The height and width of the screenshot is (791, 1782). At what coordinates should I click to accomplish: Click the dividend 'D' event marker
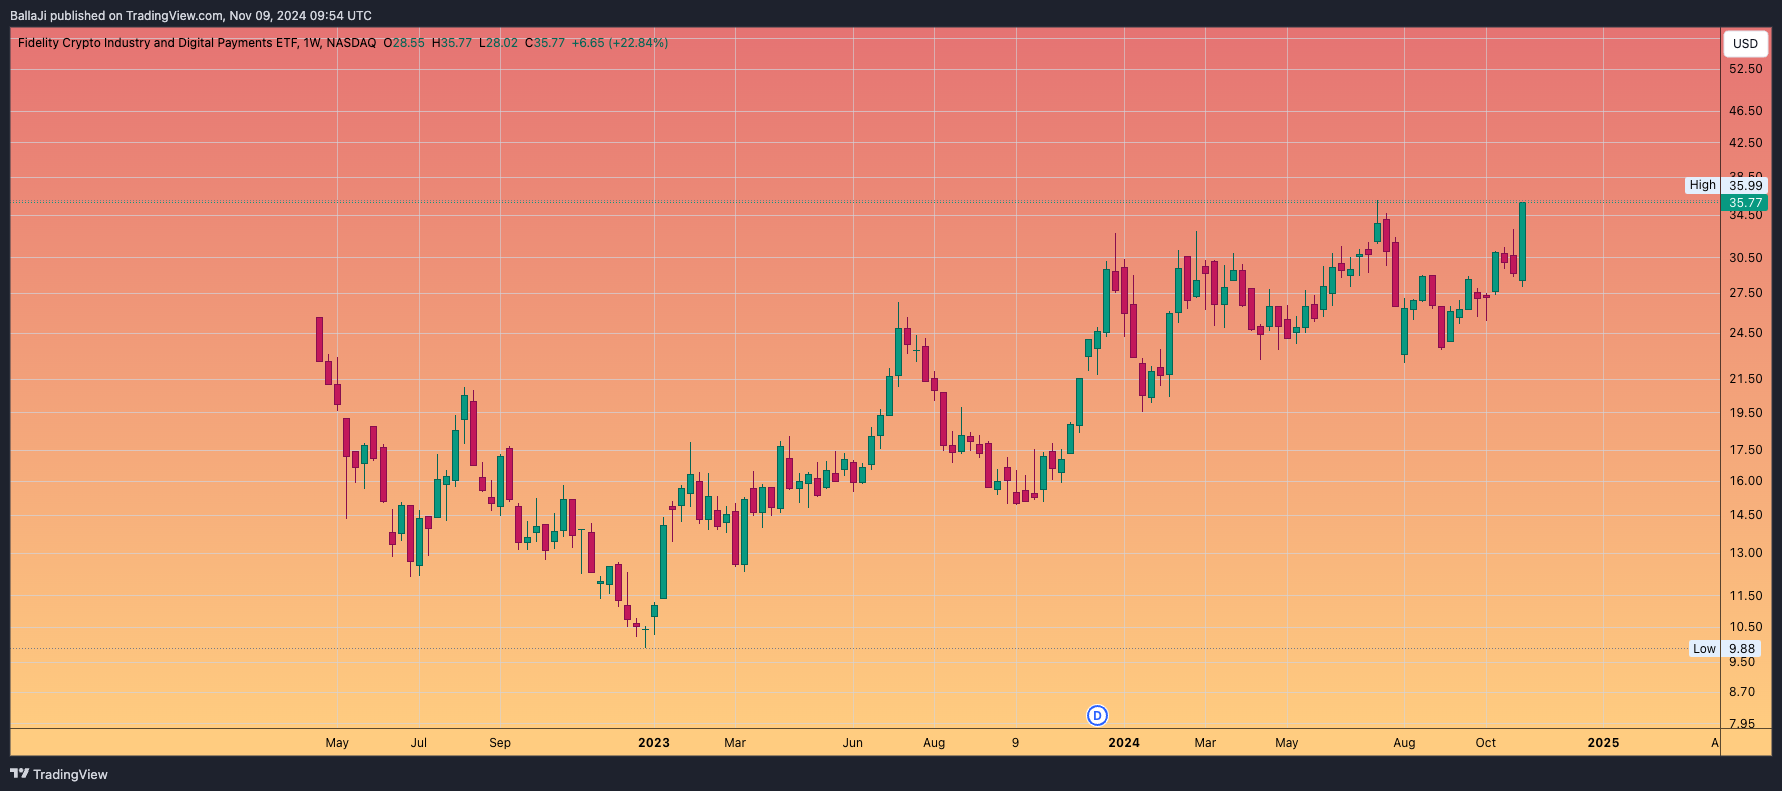coord(1097,715)
